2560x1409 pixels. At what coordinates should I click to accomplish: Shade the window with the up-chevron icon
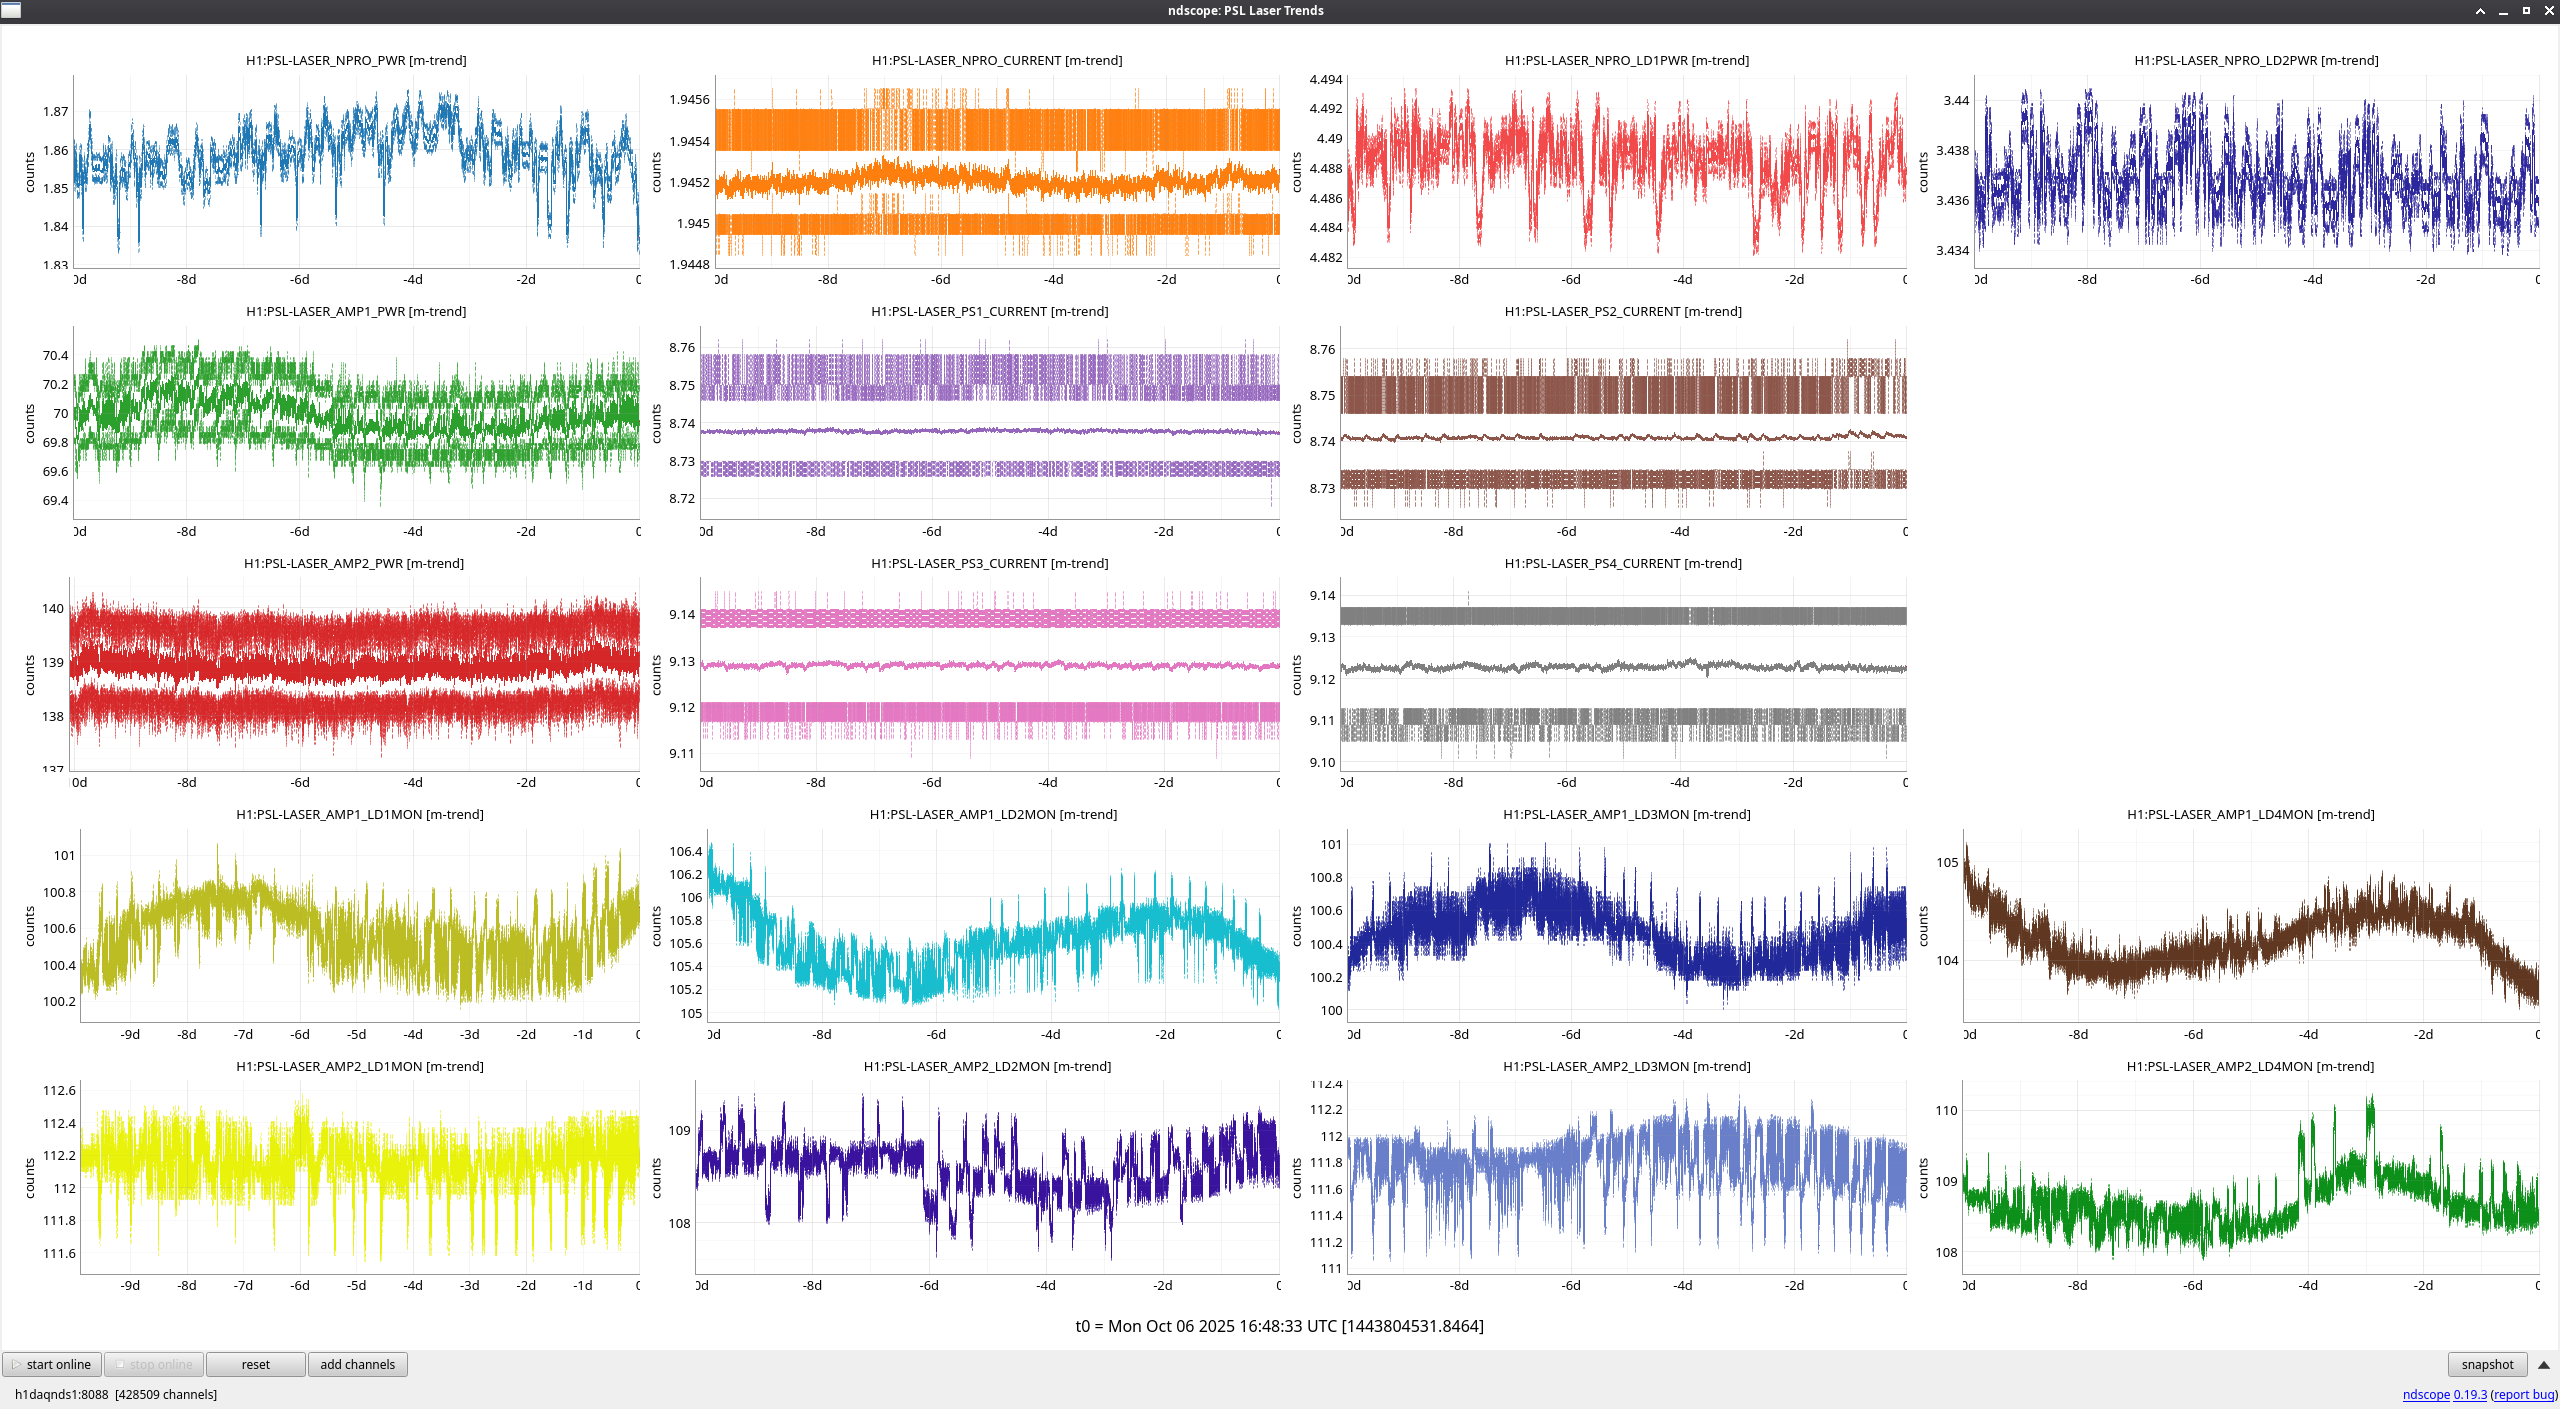point(2480,11)
